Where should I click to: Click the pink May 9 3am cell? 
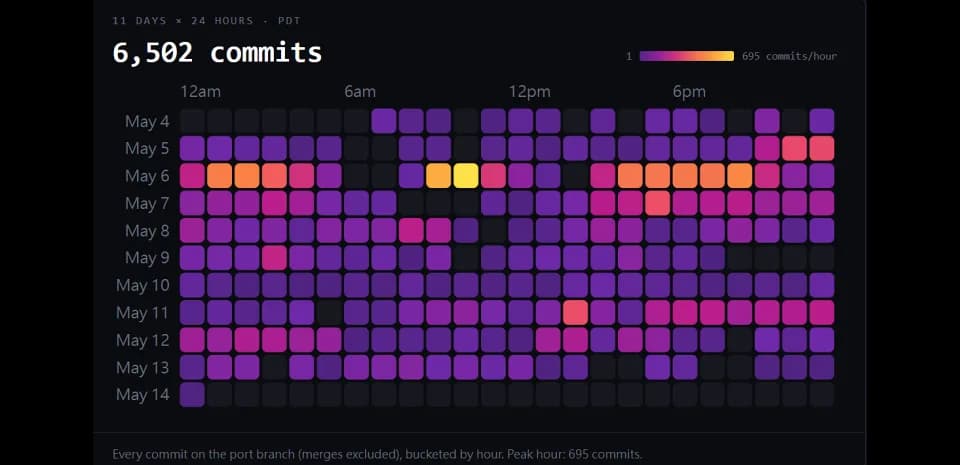coord(274,258)
